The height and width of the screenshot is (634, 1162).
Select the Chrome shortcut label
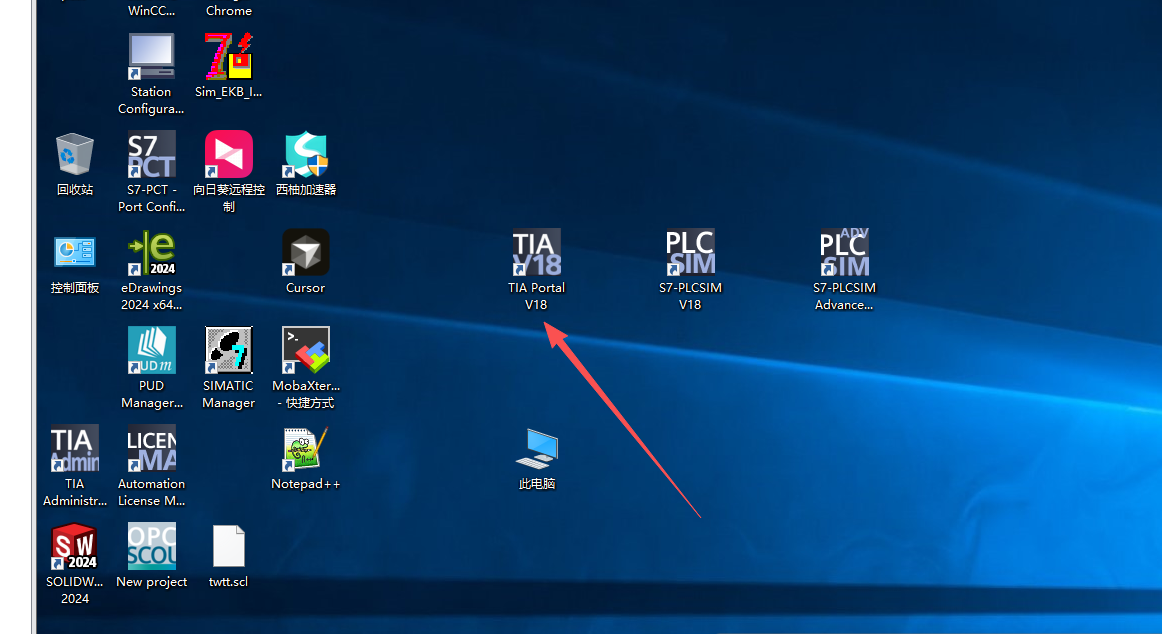click(228, 11)
